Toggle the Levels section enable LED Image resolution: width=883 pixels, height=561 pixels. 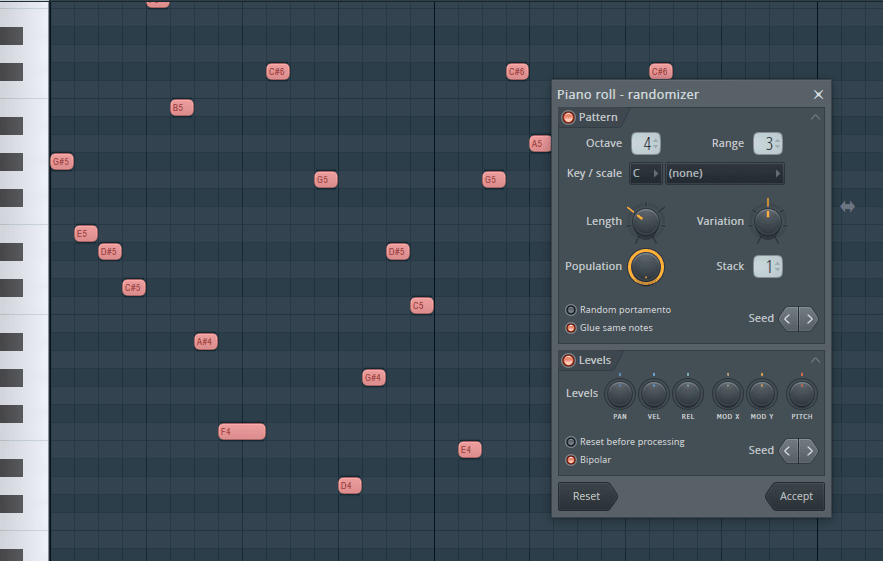569,361
